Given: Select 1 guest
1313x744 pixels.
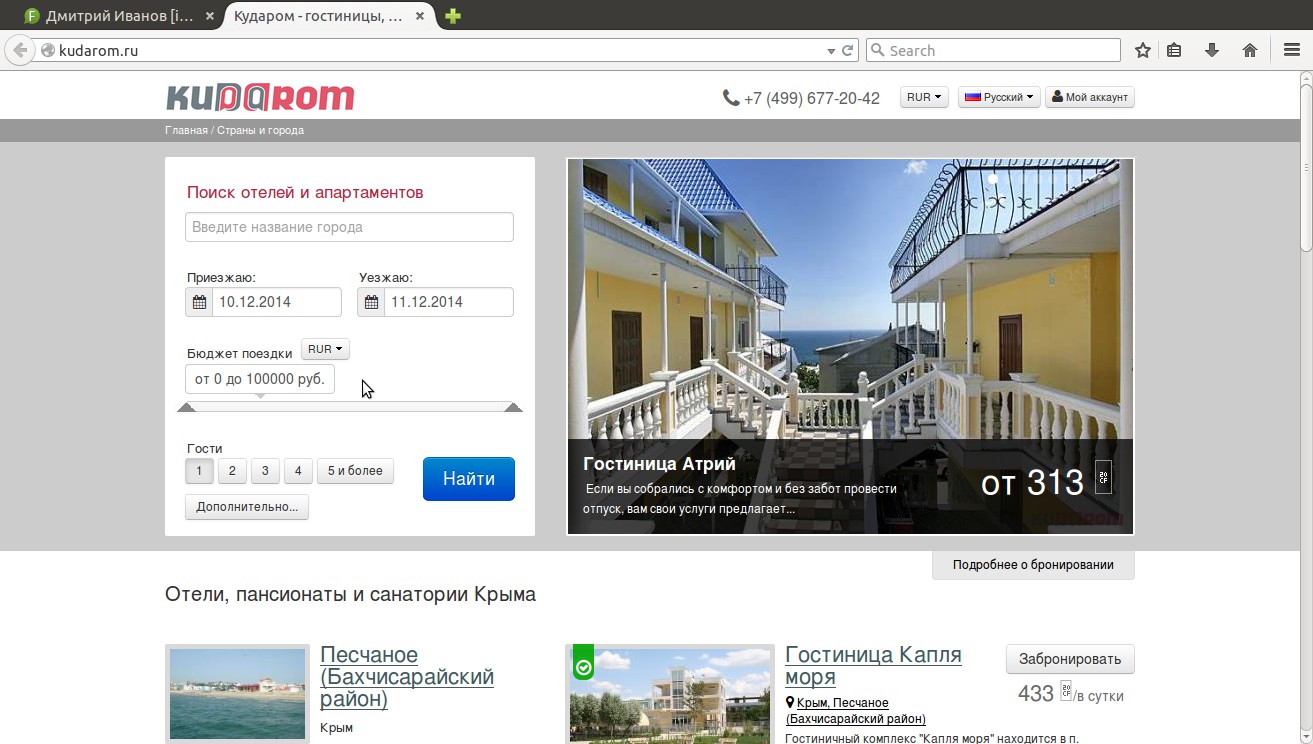Looking at the screenshot, I should pos(199,471).
